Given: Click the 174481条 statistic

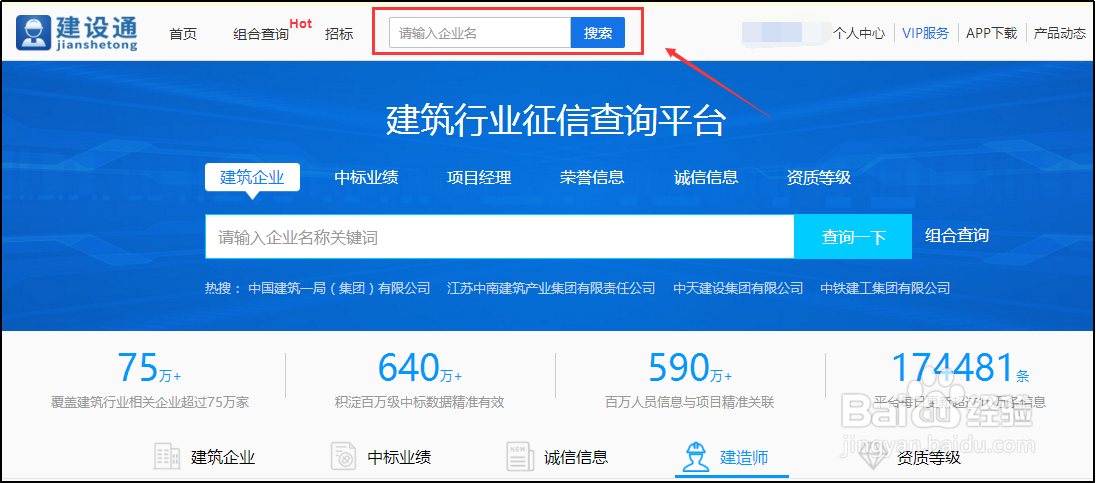Looking at the screenshot, I should (x=960, y=368).
